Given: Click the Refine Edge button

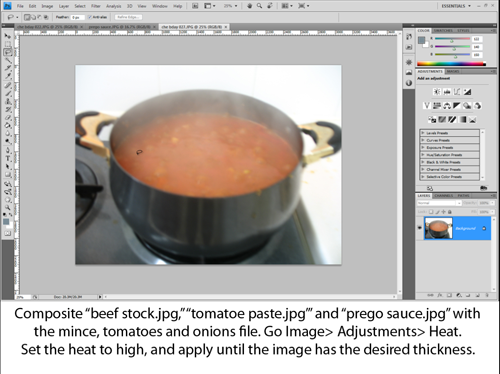Looking at the screenshot, I should point(129,17).
